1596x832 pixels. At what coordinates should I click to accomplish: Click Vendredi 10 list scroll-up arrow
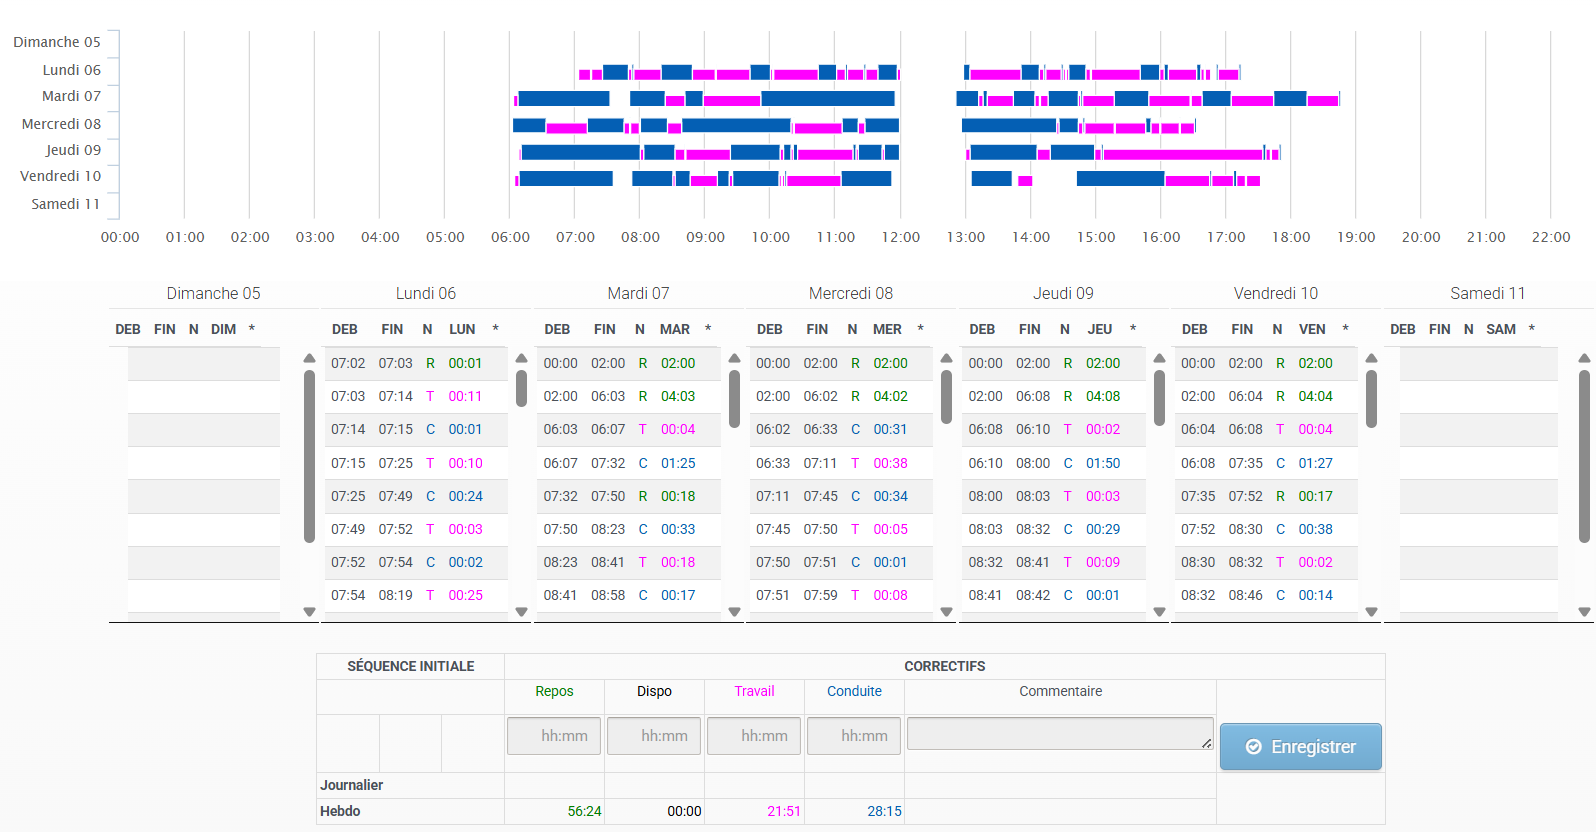[1371, 358]
